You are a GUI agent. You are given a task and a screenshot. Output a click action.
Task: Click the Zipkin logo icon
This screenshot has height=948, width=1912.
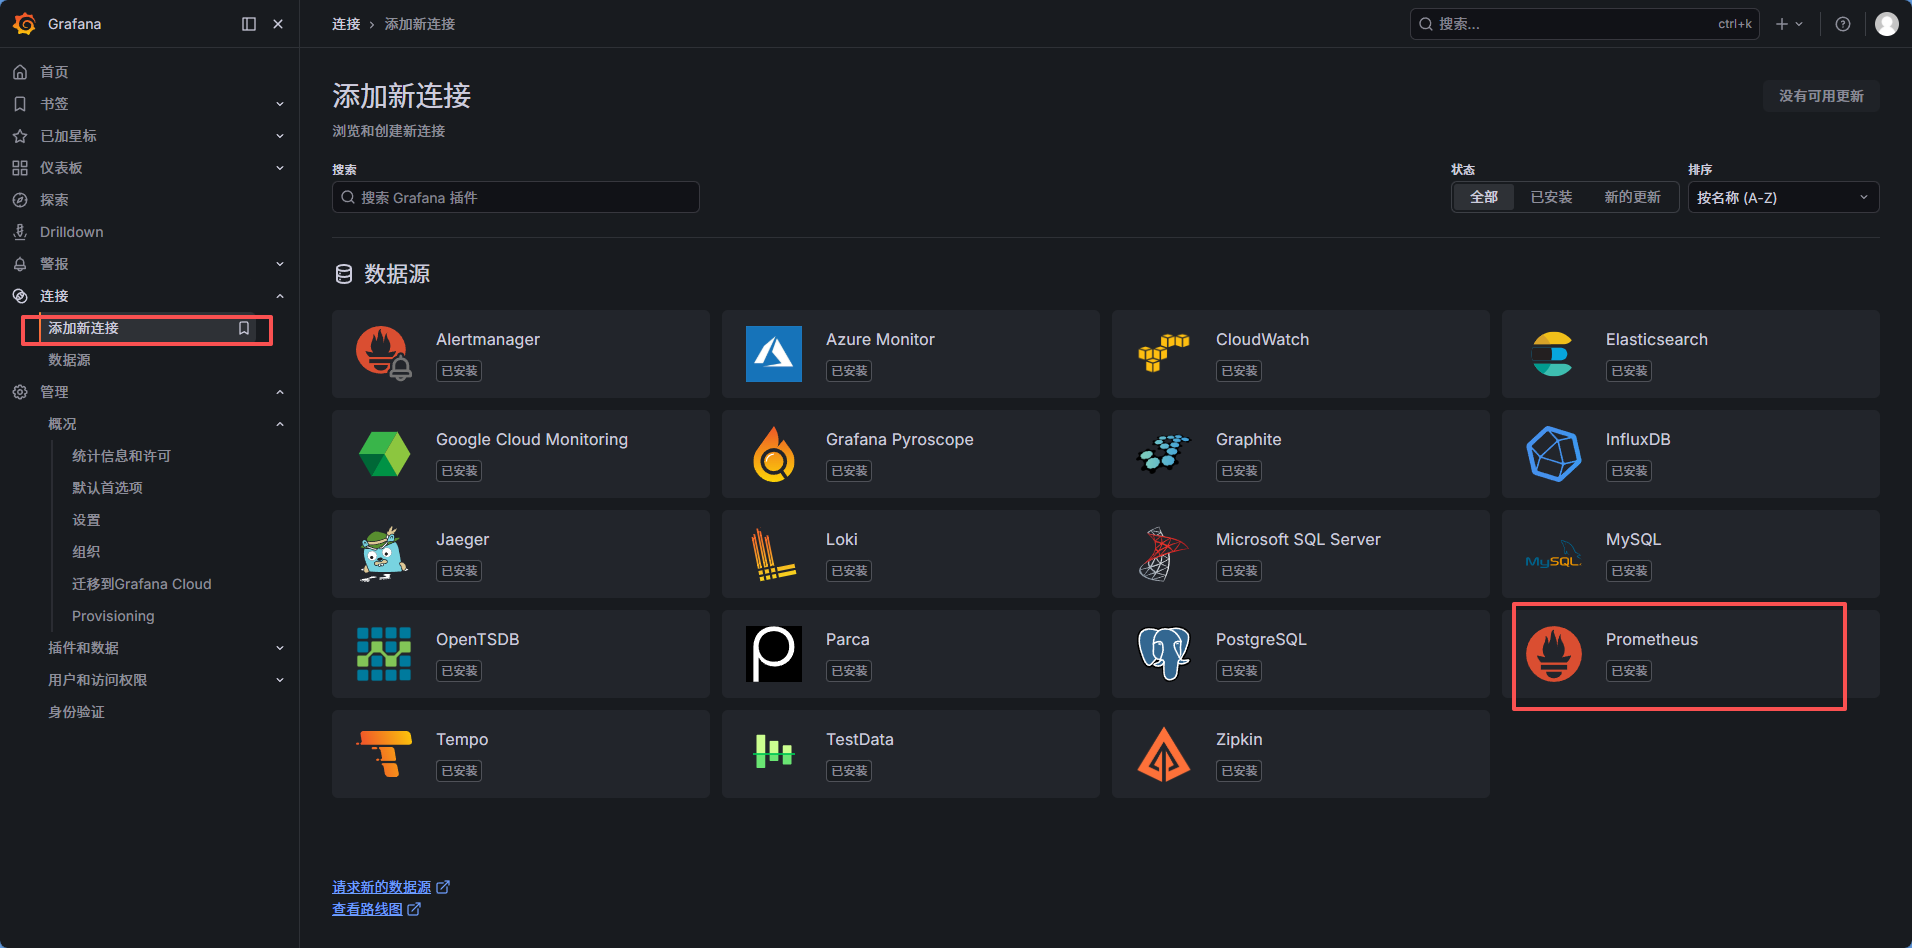[1164, 754]
